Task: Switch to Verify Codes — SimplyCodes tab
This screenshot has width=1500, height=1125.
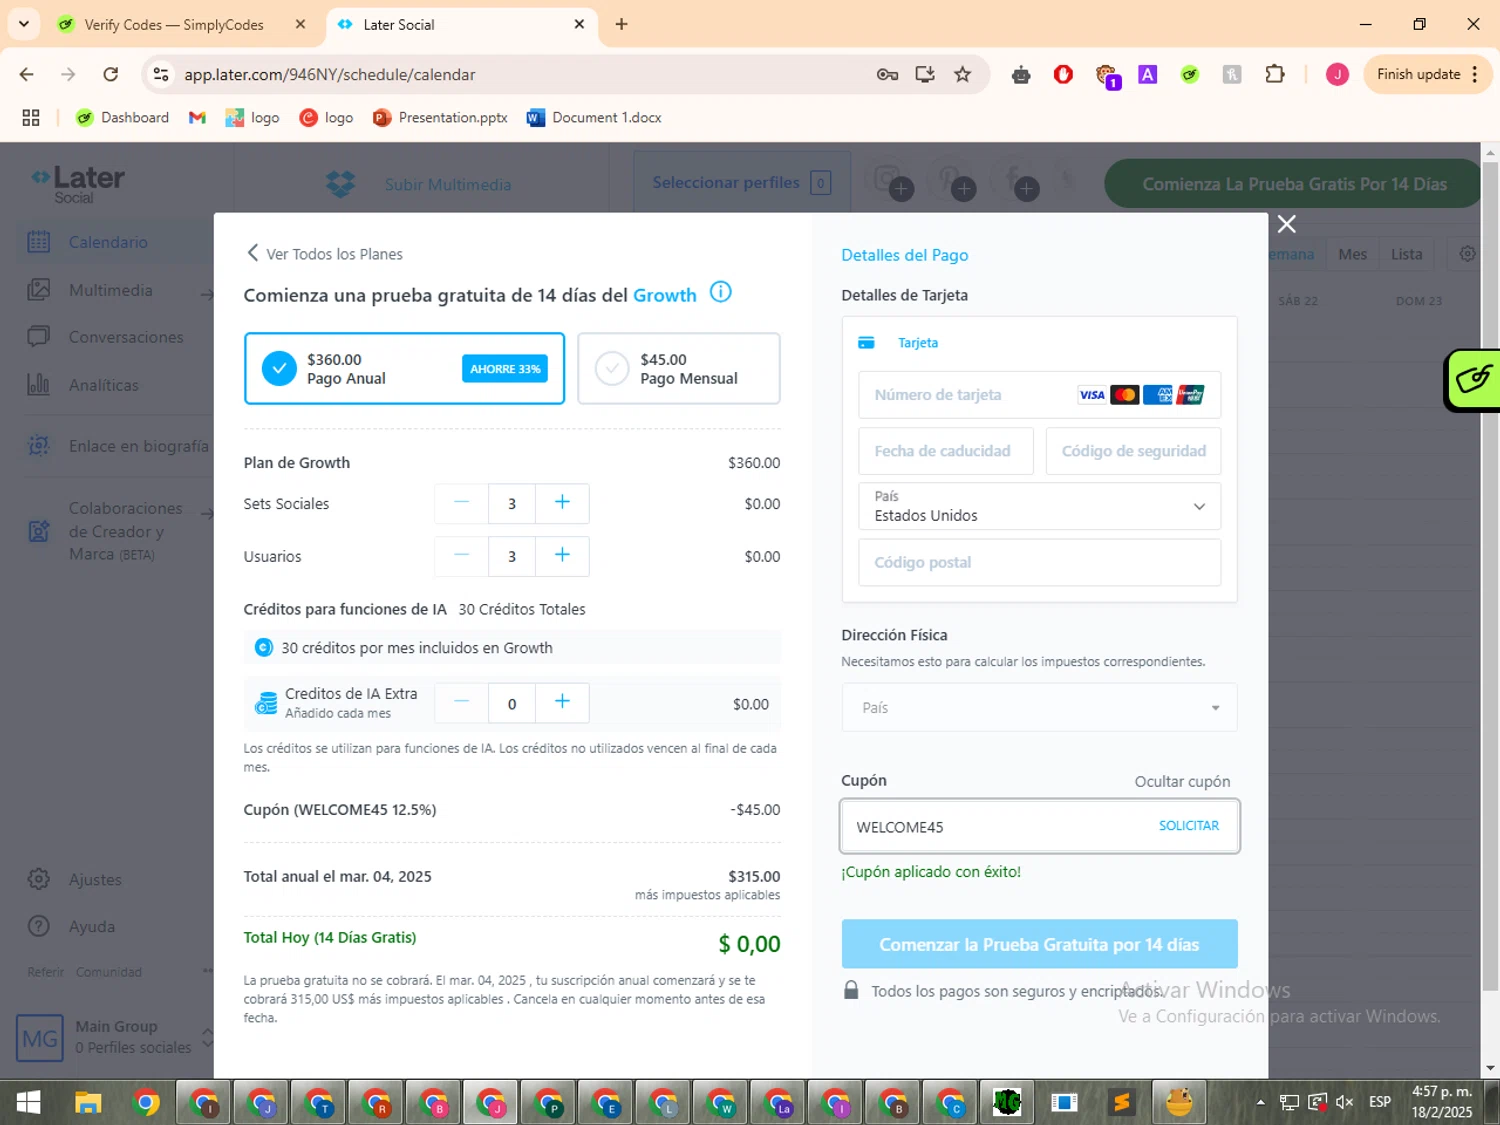Action: point(173,25)
